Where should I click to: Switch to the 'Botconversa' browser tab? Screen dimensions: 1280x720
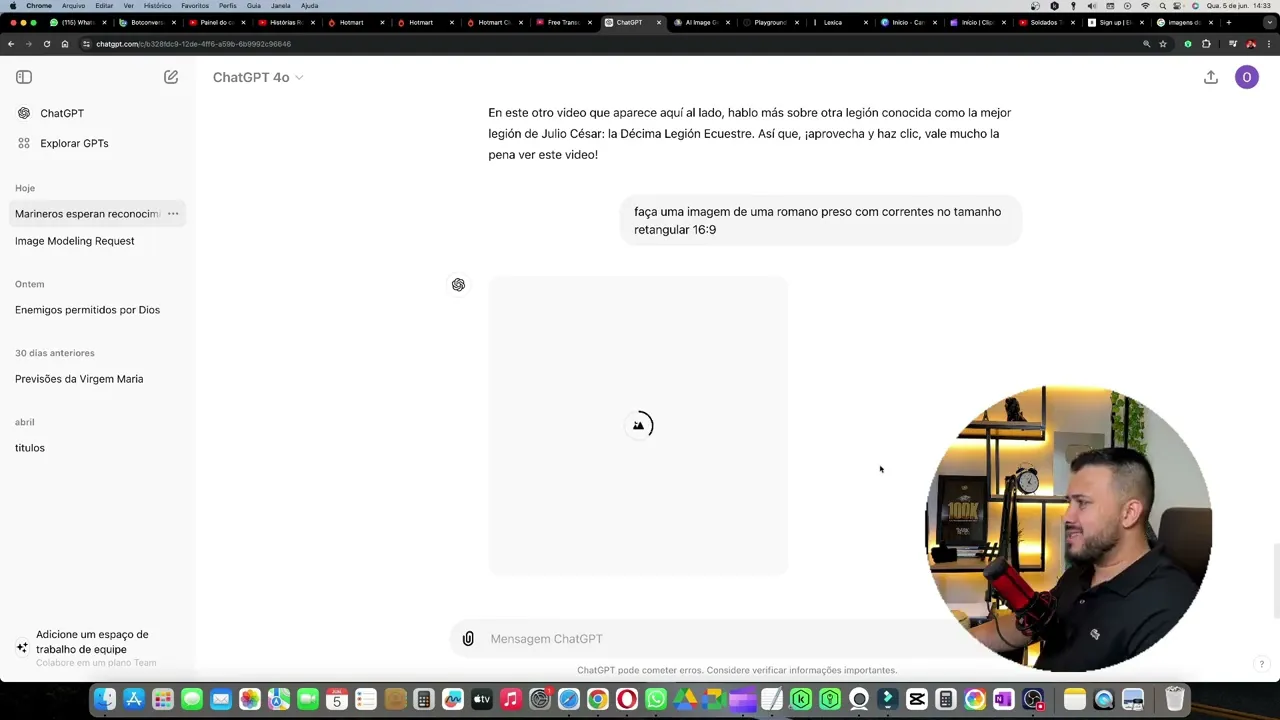(x=147, y=22)
